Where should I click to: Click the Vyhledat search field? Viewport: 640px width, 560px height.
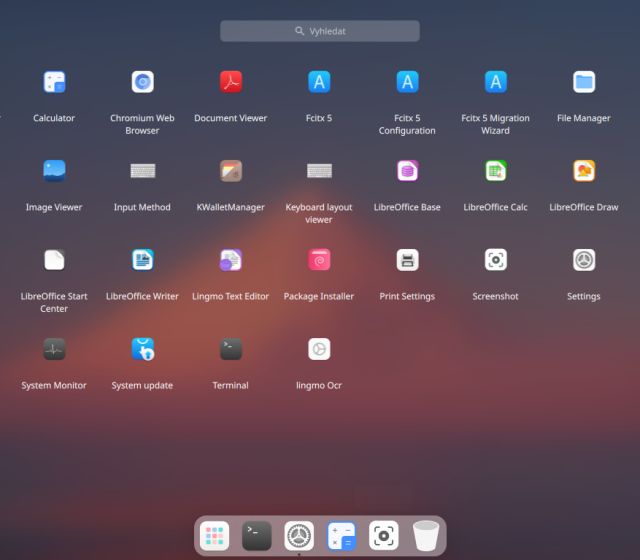click(x=320, y=32)
